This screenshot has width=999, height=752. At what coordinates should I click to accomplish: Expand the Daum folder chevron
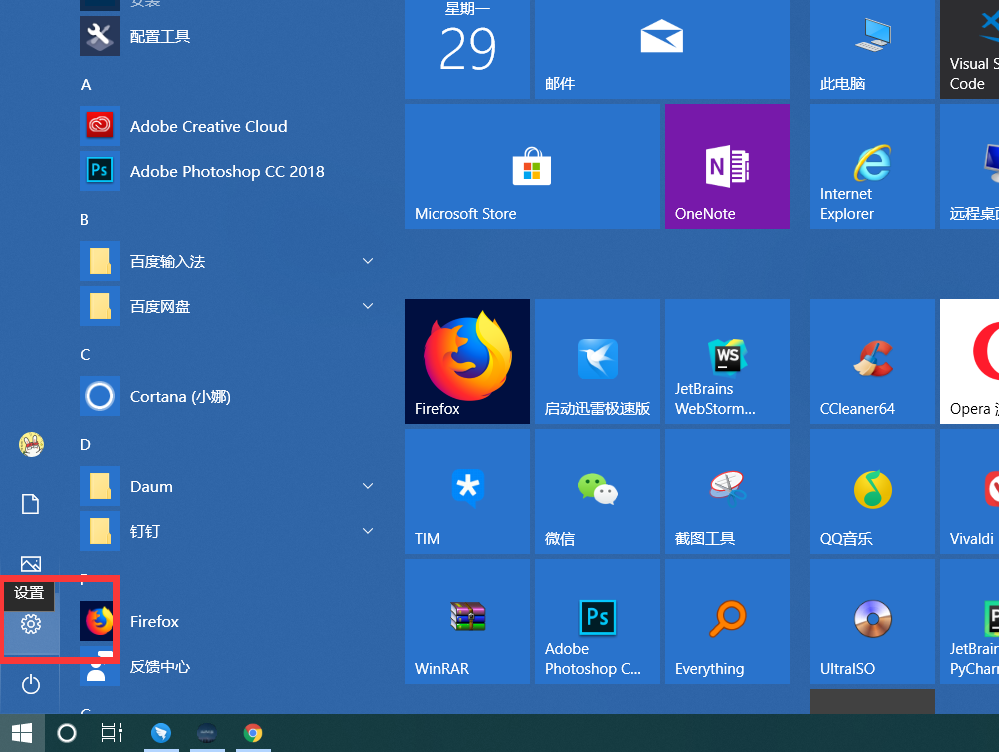[x=368, y=486]
